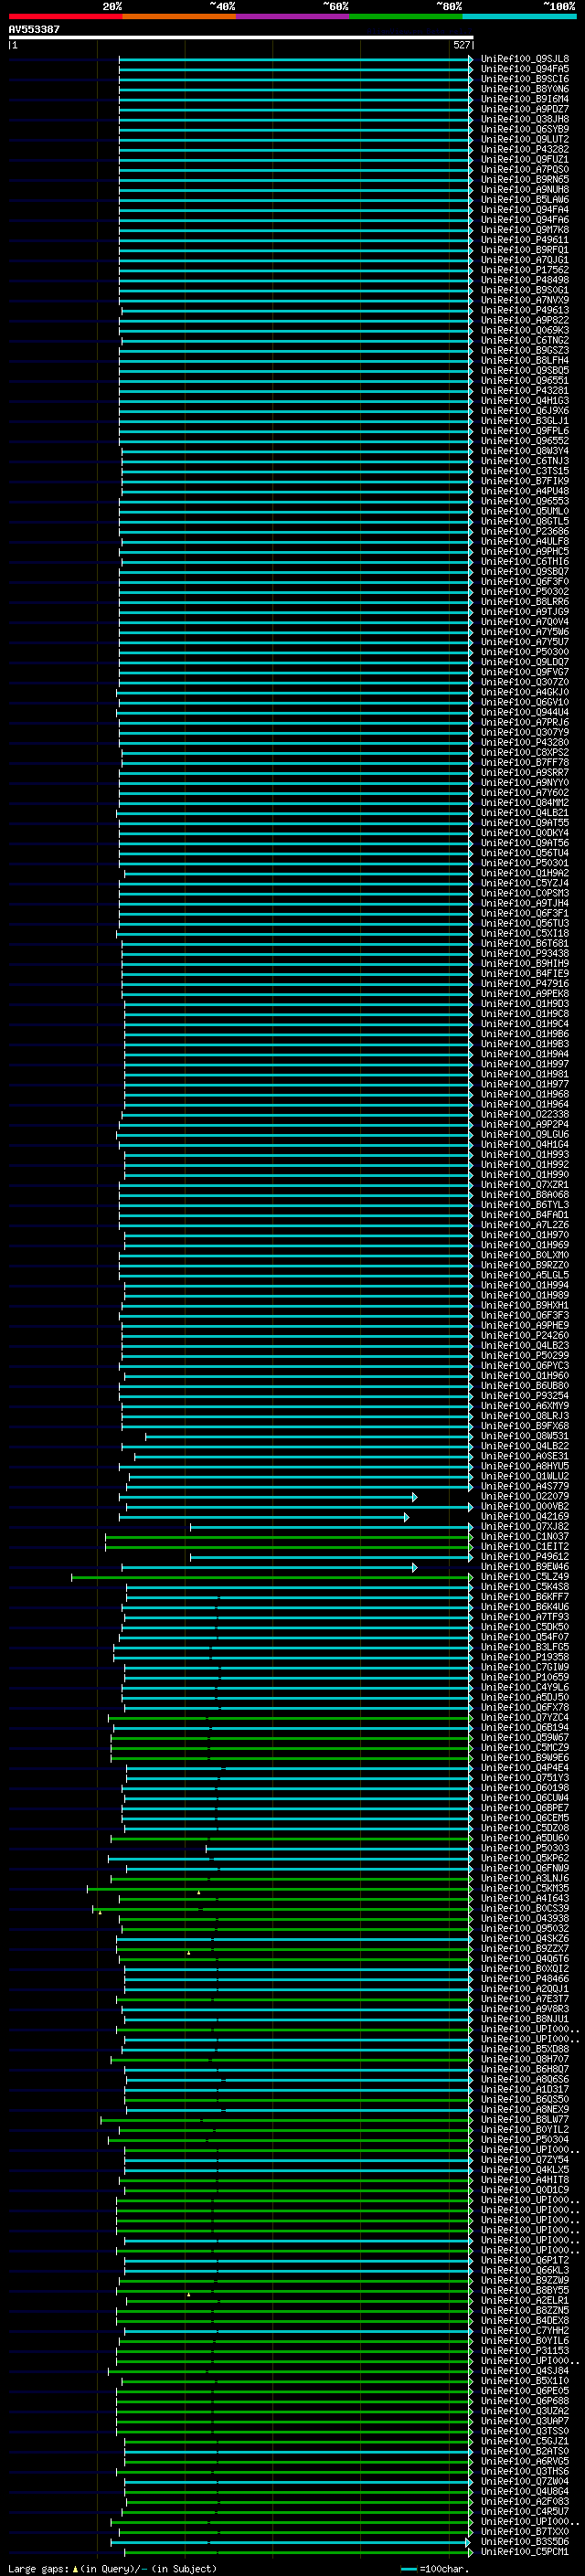Click hit label UniRef100_C5K4S8
The height and width of the screenshot is (2576, 585).
click(x=525, y=1587)
